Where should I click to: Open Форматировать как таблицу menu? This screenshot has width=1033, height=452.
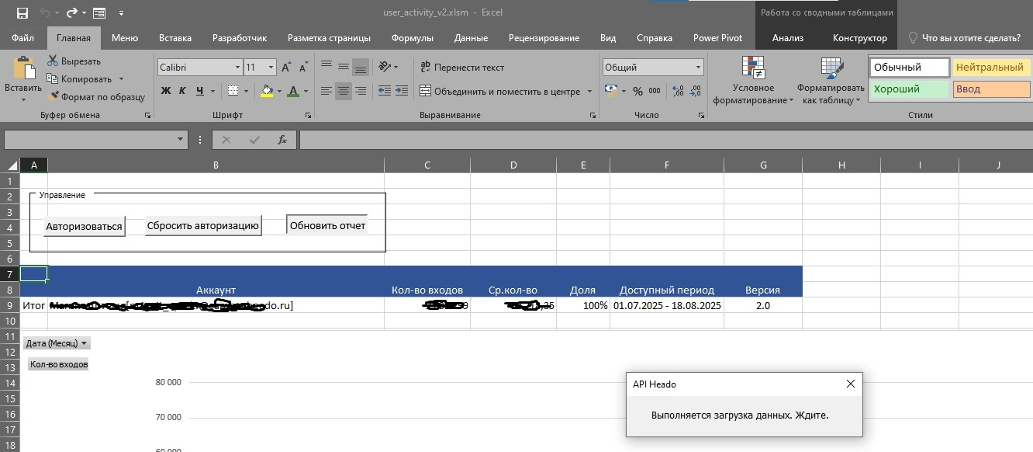830,81
